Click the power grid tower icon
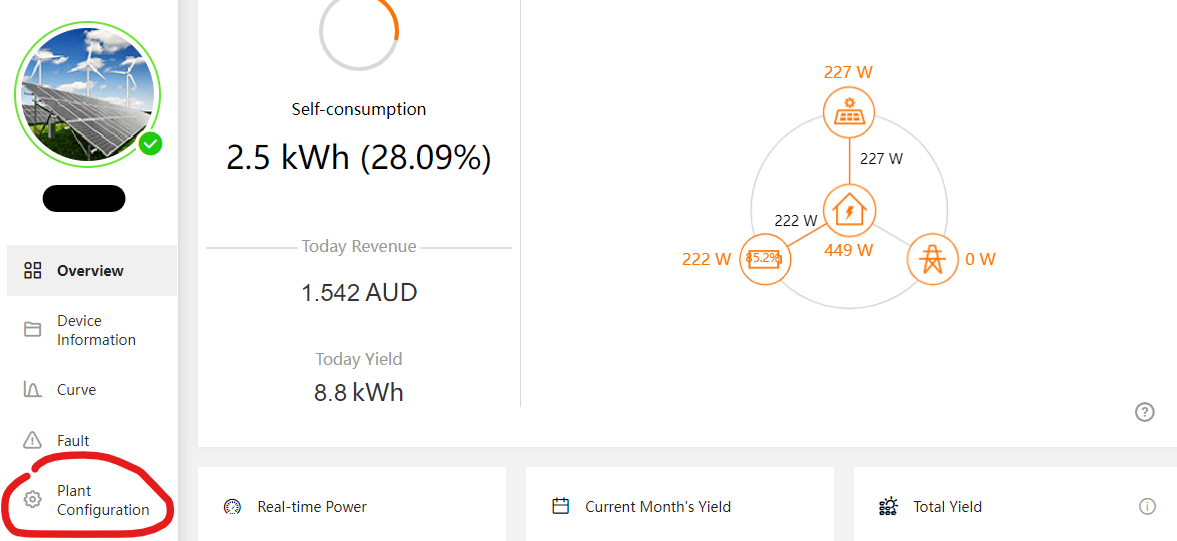1177x541 pixels. click(x=933, y=259)
